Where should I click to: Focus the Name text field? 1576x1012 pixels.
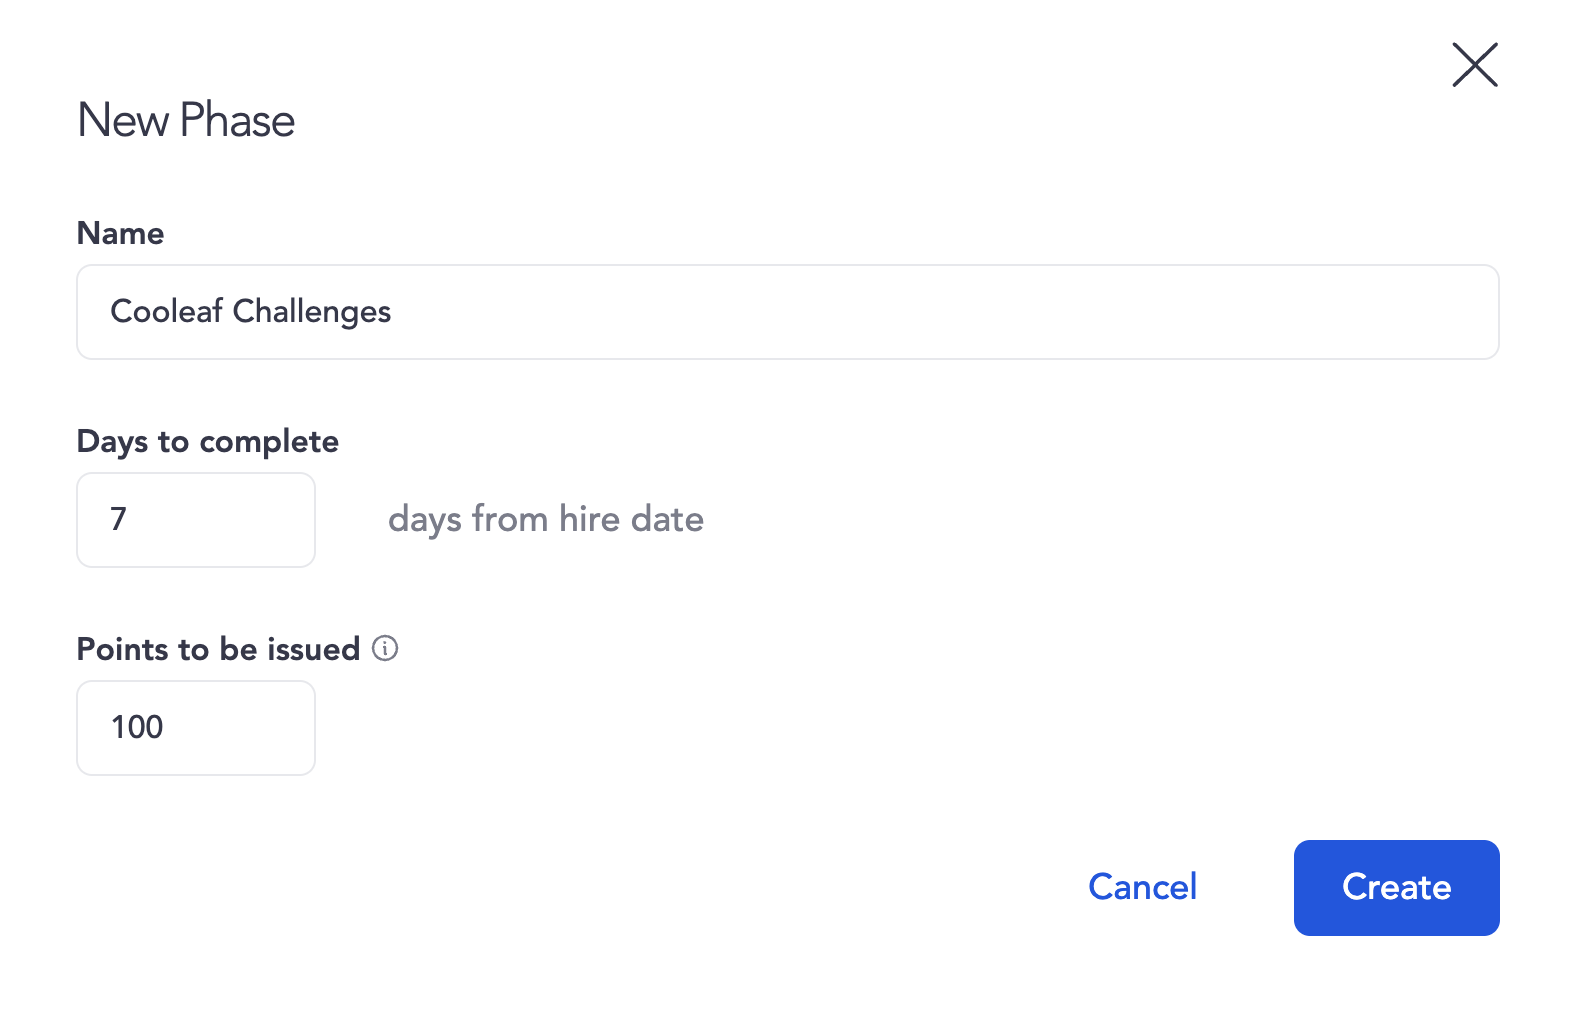787,312
